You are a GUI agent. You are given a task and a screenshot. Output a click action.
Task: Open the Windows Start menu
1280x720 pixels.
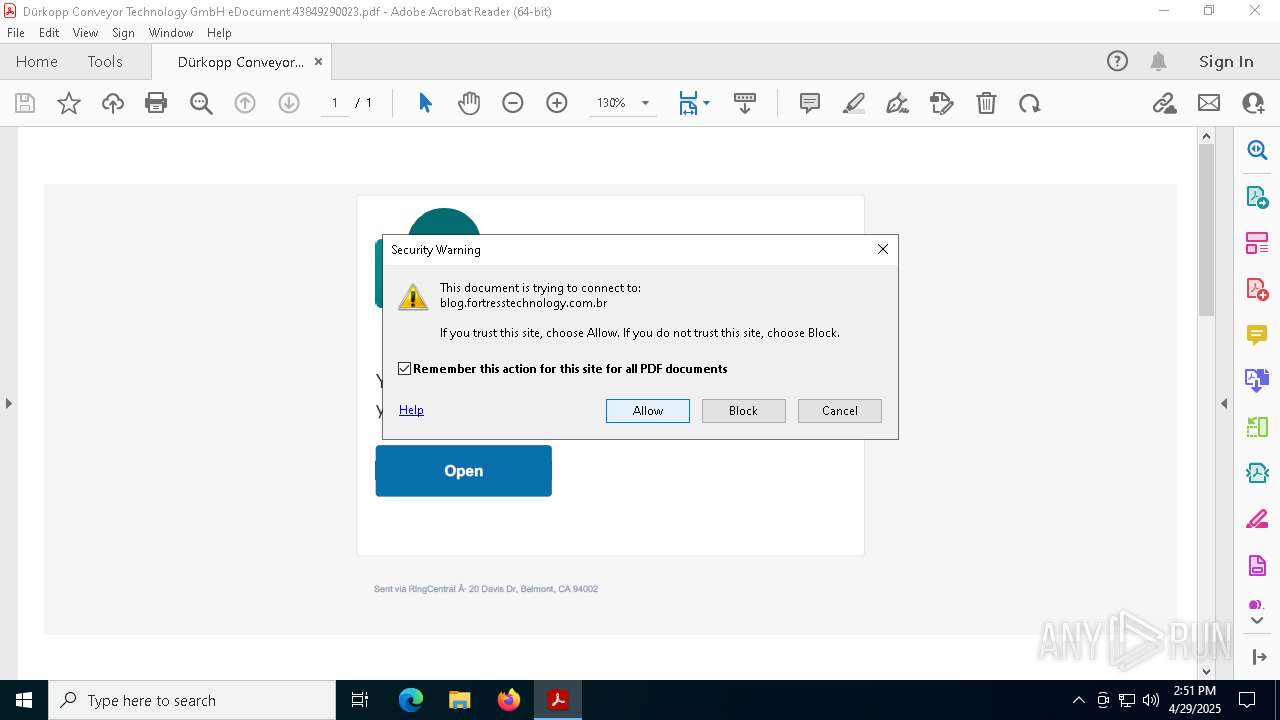[x=24, y=700]
